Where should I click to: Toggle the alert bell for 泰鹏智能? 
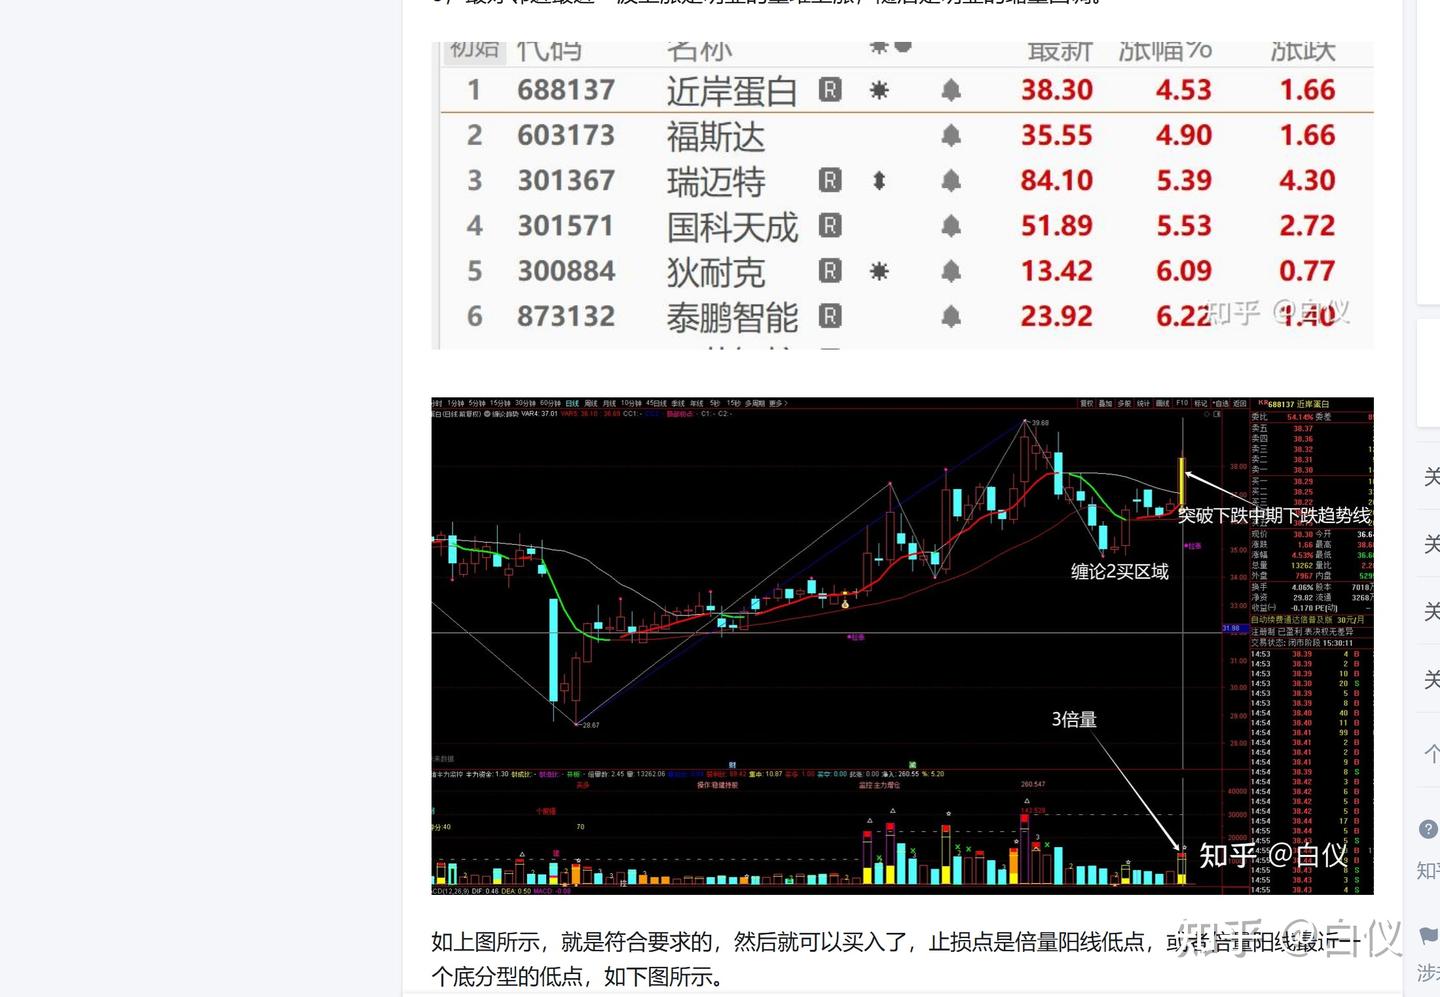(x=951, y=316)
